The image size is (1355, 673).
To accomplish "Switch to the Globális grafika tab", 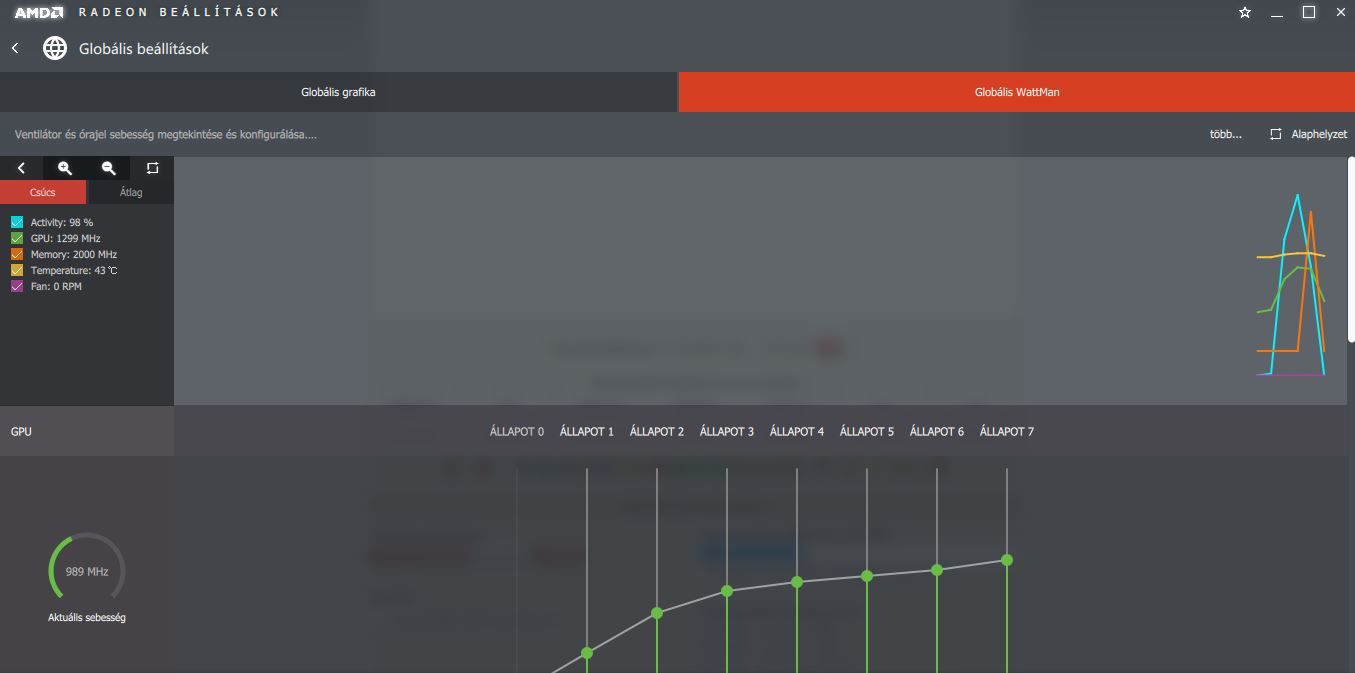I will click(x=338, y=92).
